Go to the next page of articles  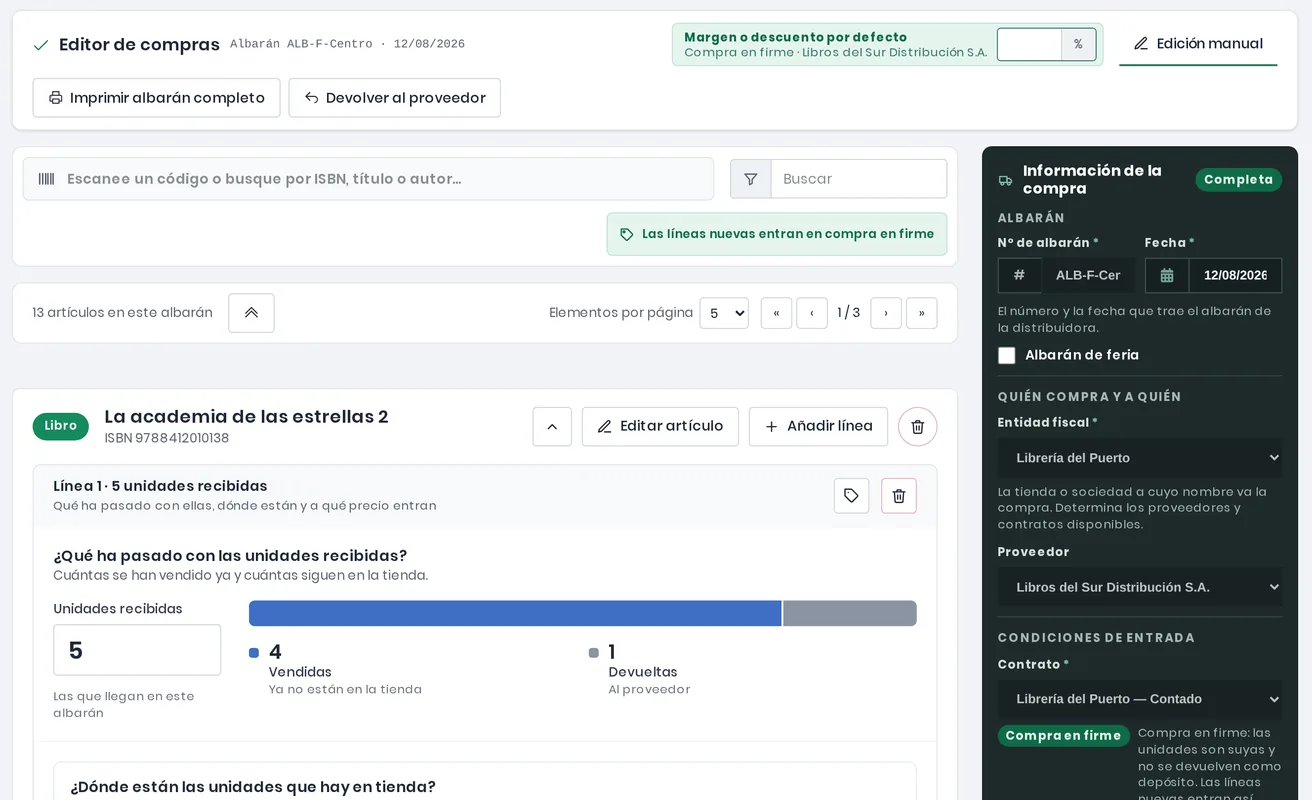(886, 313)
